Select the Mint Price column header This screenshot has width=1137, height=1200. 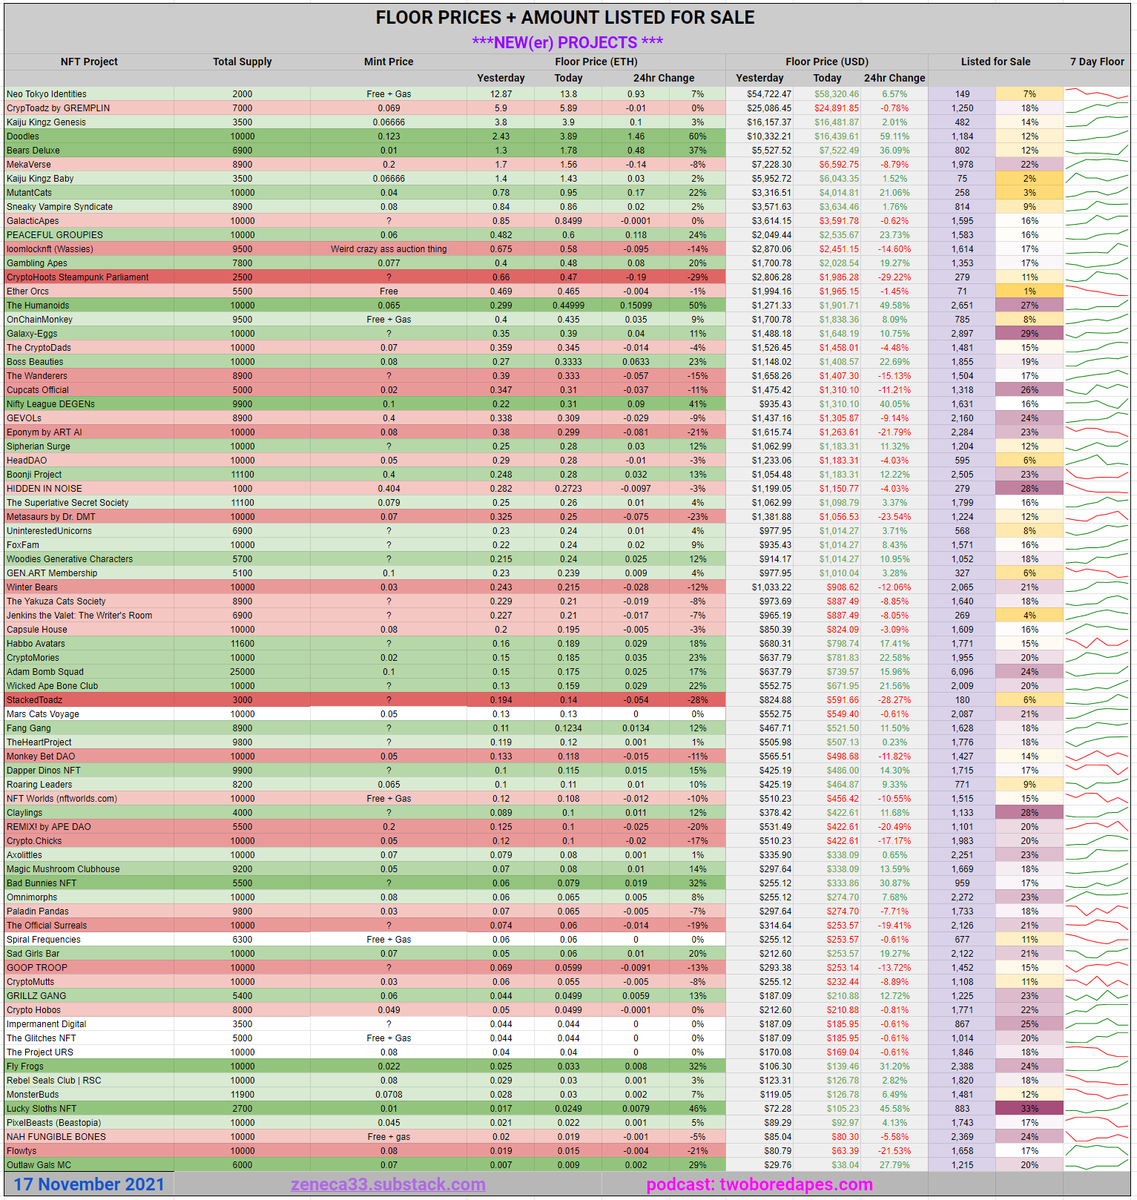click(x=388, y=62)
